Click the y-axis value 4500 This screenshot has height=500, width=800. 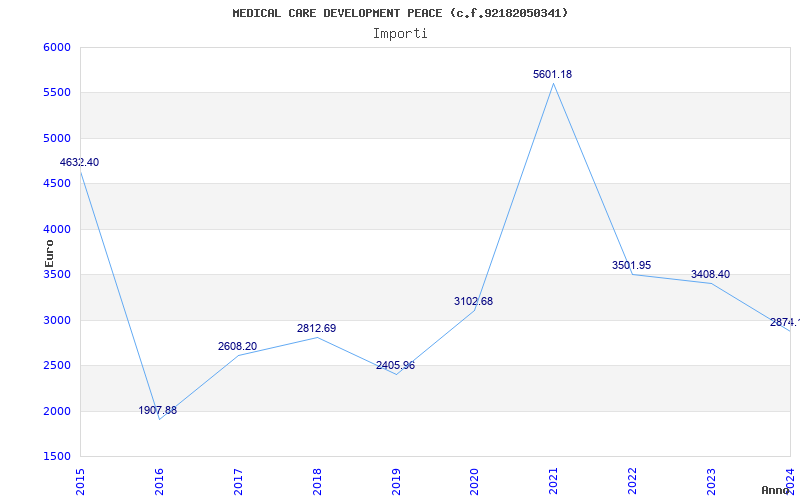pyautogui.click(x=57, y=184)
